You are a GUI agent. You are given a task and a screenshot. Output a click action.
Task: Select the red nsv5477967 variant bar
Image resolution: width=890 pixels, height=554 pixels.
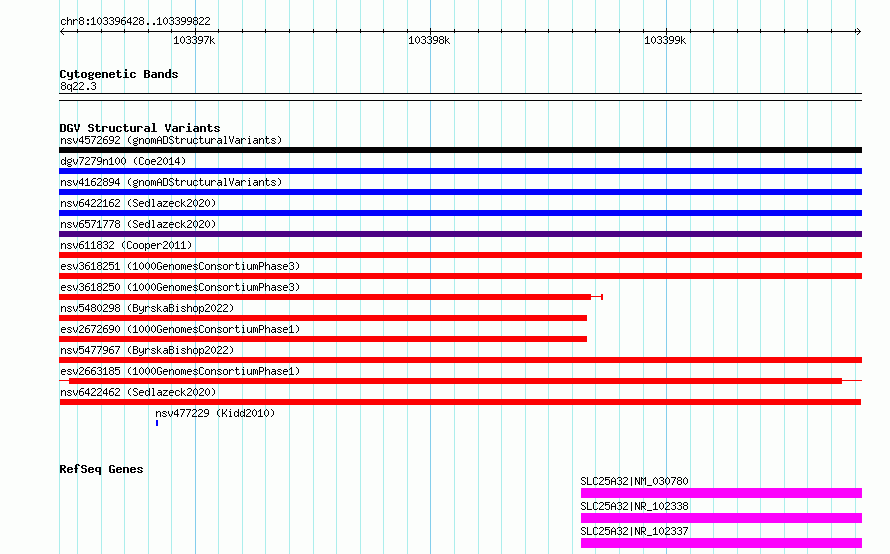tap(460, 360)
